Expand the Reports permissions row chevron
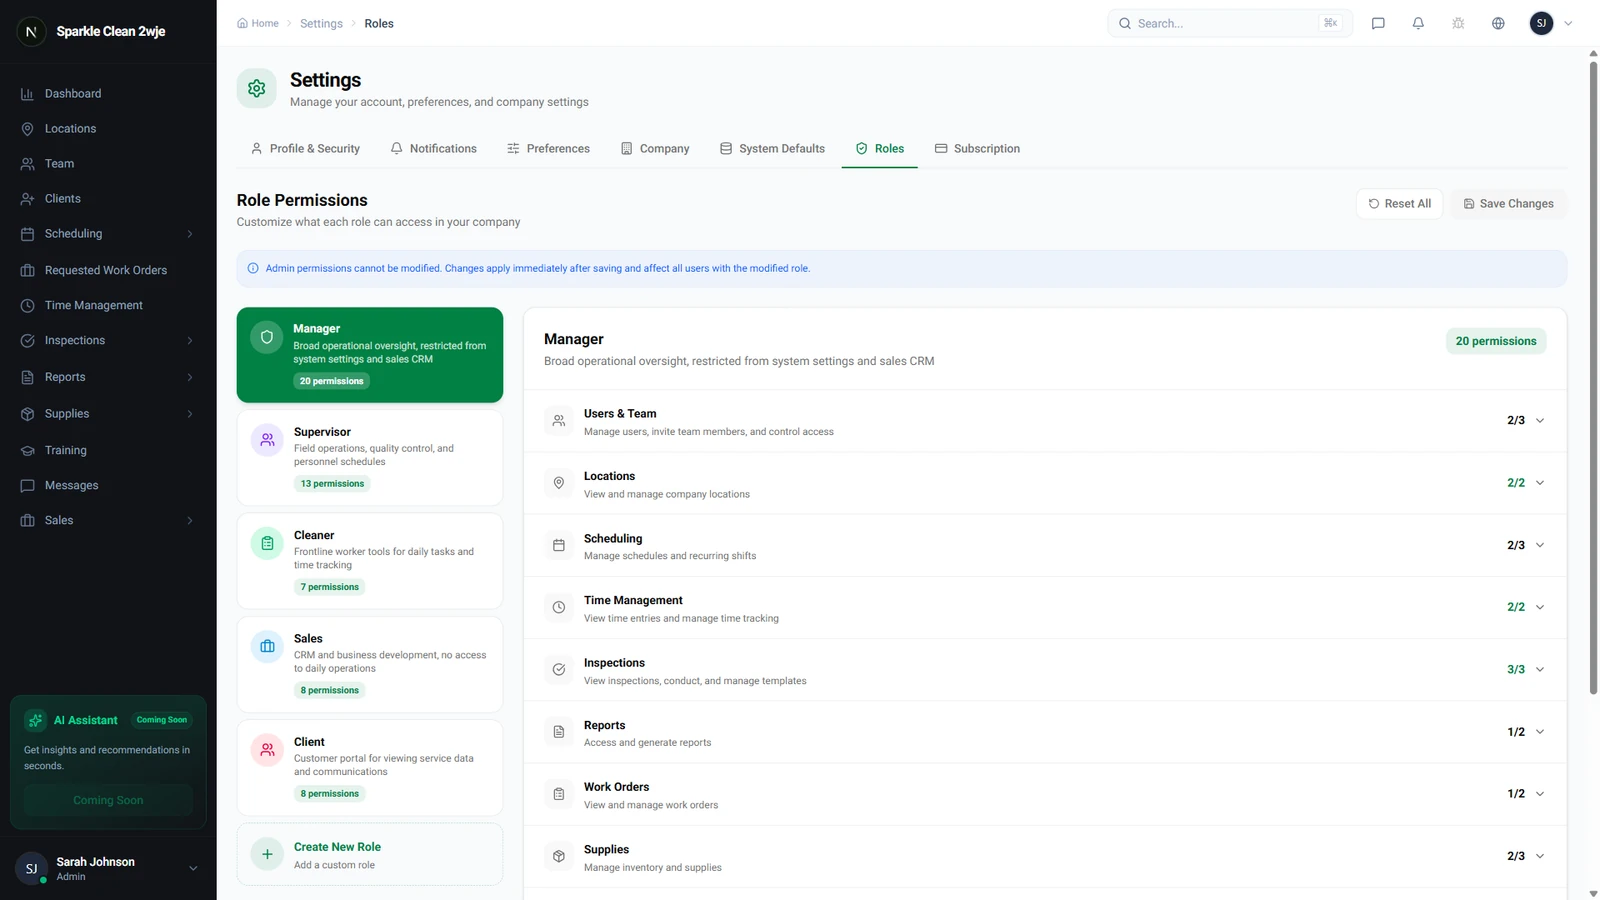Screen dimensions: 1600x900 (x=1540, y=732)
